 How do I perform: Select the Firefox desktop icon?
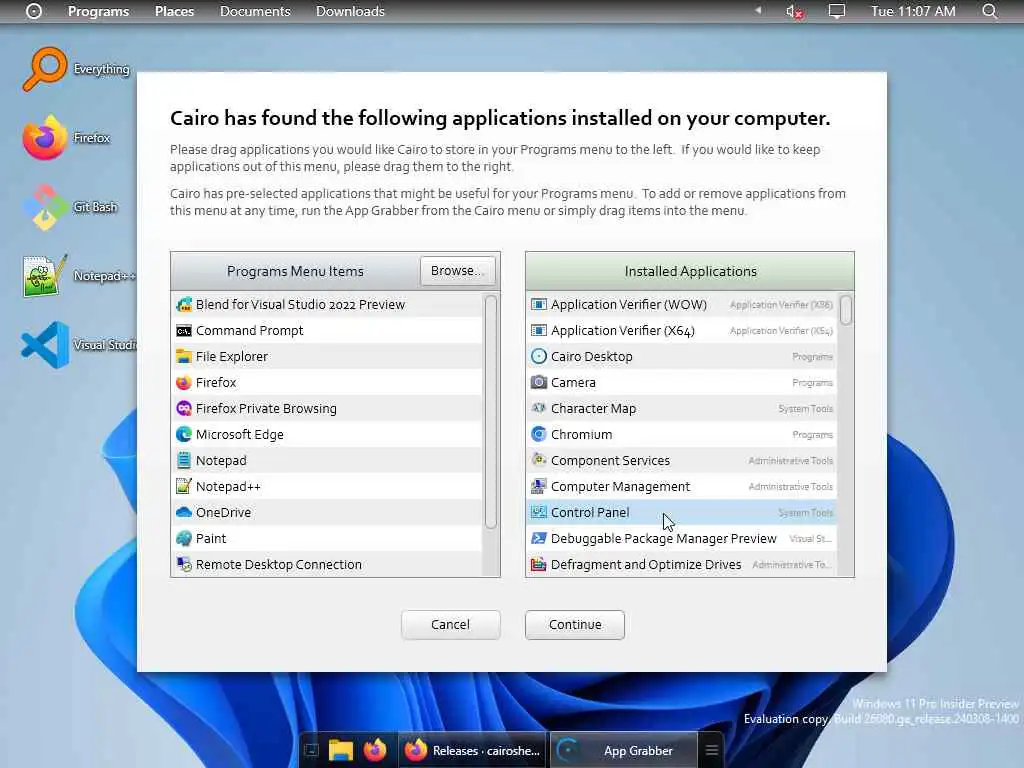click(44, 138)
